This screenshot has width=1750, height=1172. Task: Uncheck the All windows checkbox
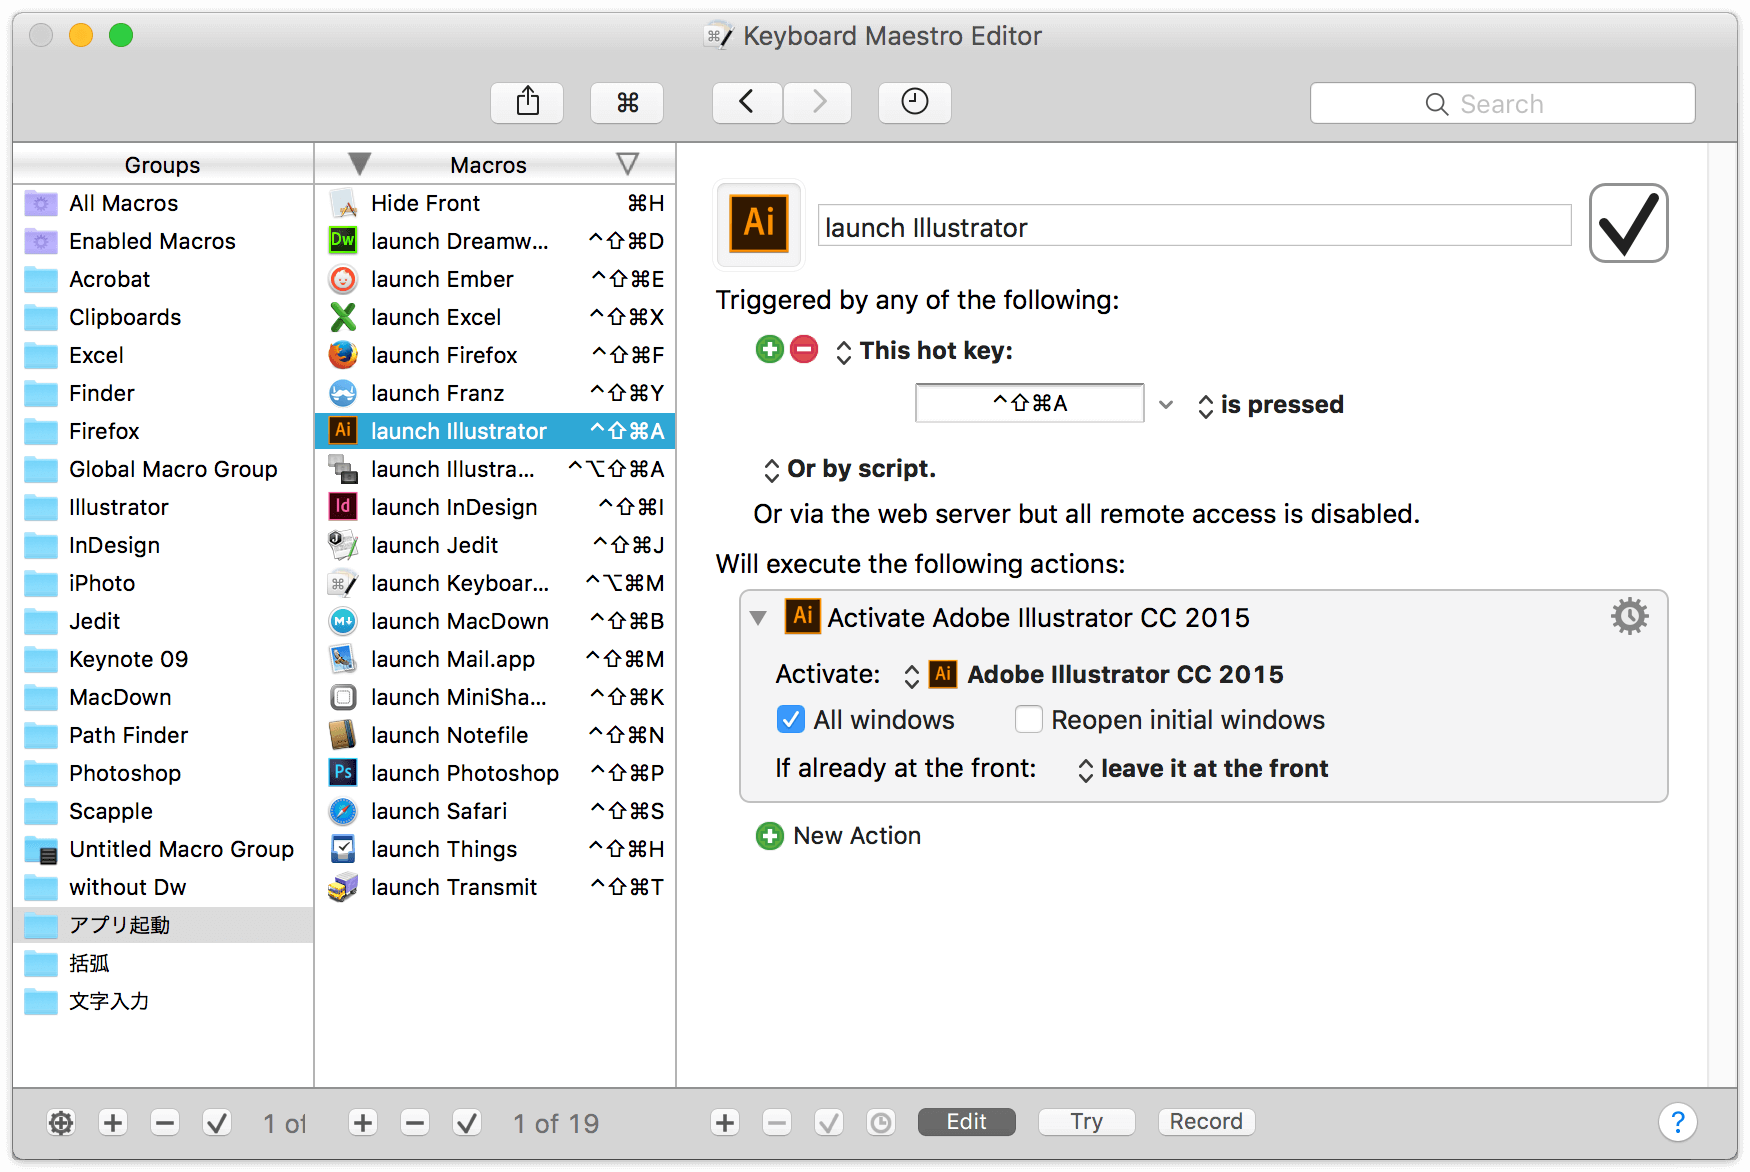click(x=791, y=720)
